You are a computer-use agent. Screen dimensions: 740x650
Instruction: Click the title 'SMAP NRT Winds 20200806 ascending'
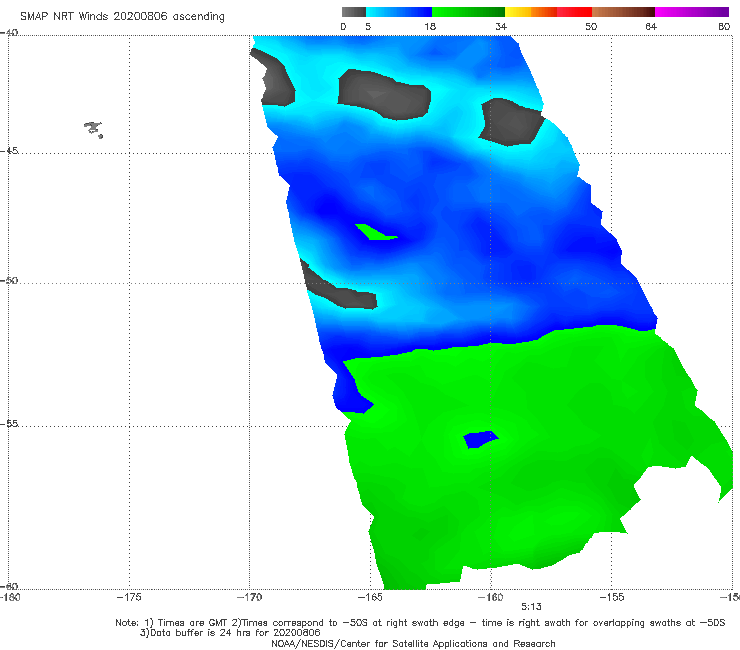point(122,16)
